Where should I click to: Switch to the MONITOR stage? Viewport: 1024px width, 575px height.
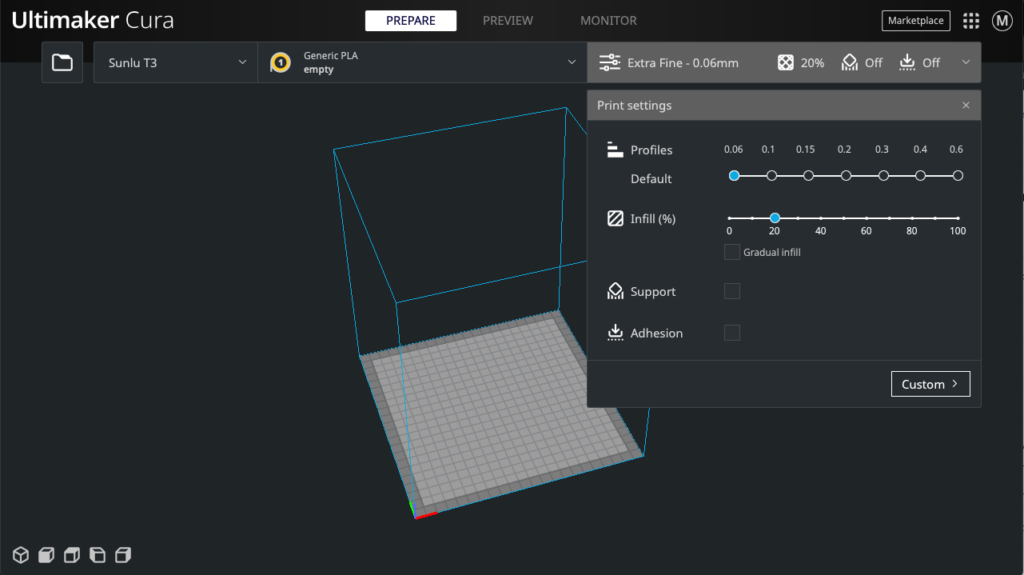(x=609, y=21)
